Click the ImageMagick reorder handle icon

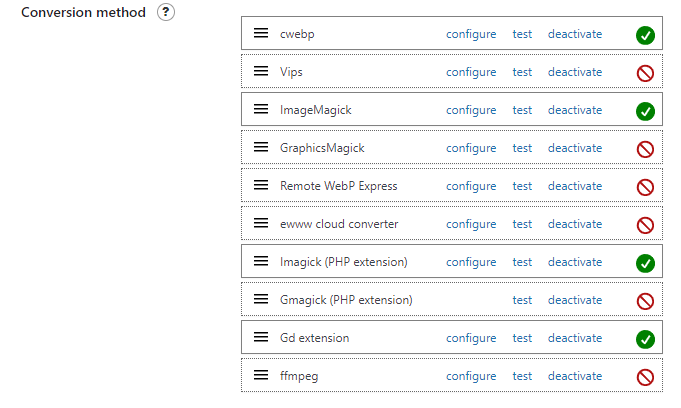coord(261,110)
